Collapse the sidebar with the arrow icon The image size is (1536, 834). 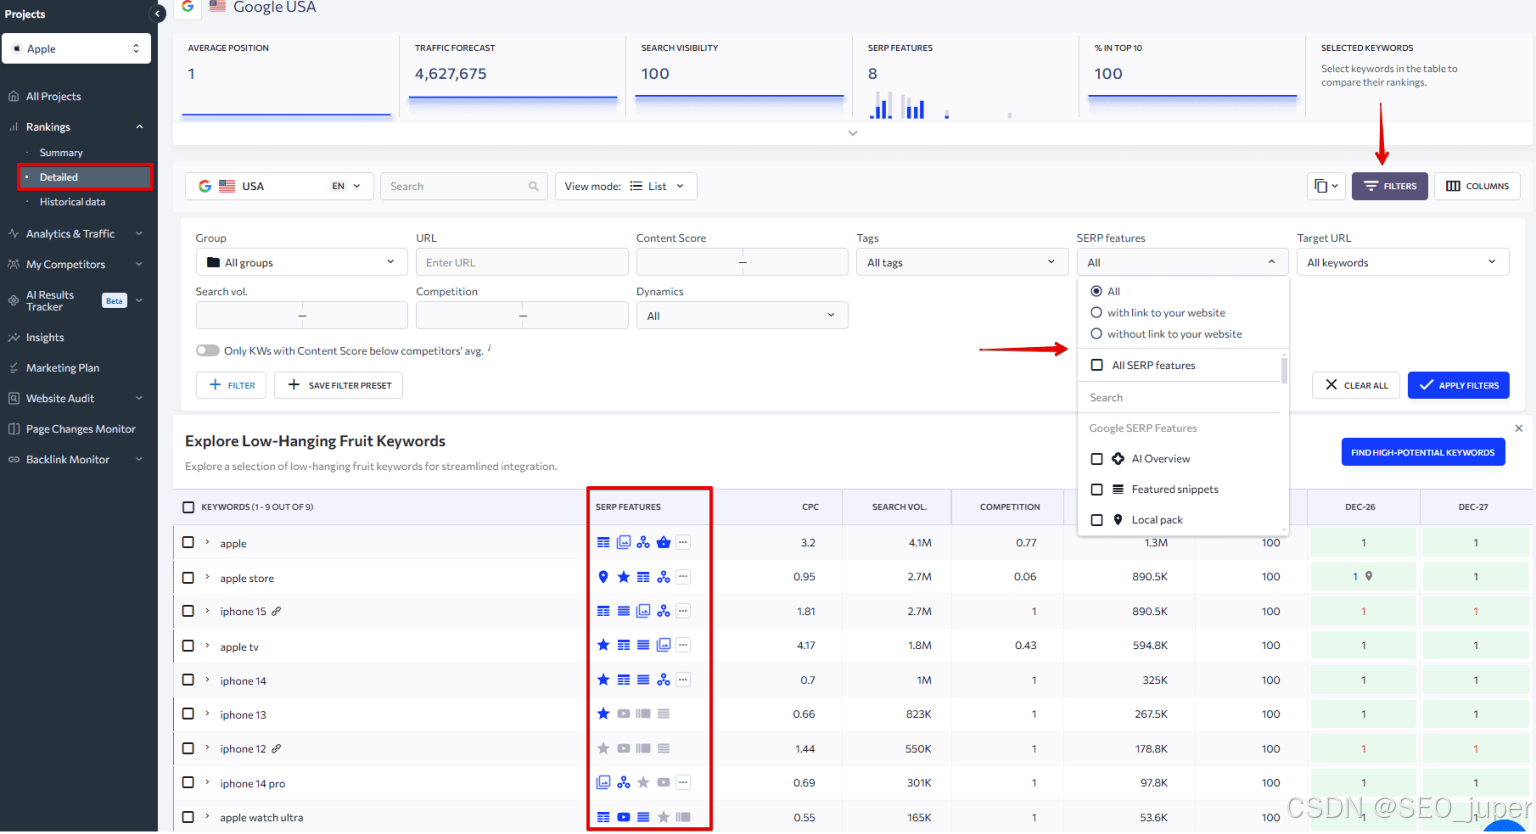click(157, 14)
